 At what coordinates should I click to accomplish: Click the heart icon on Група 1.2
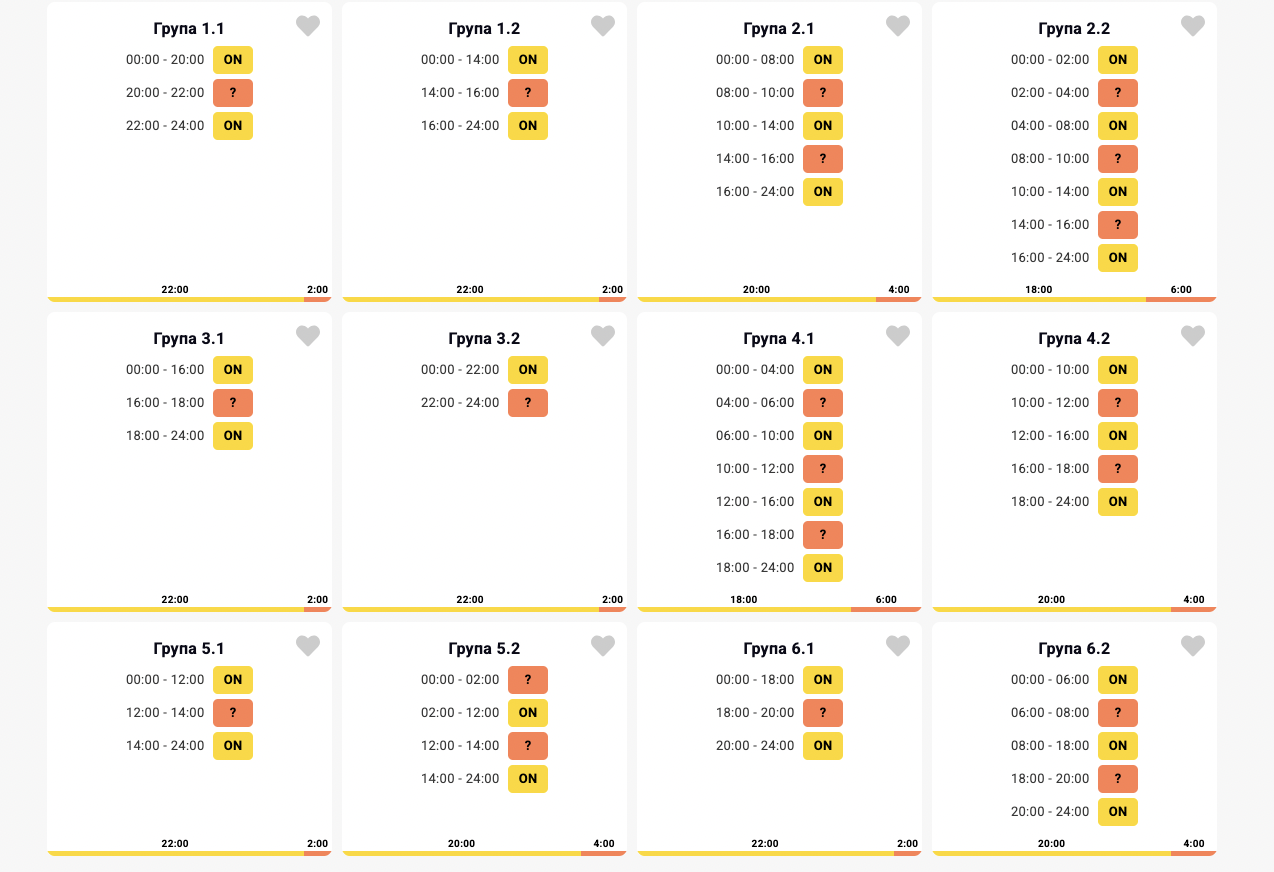603,27
